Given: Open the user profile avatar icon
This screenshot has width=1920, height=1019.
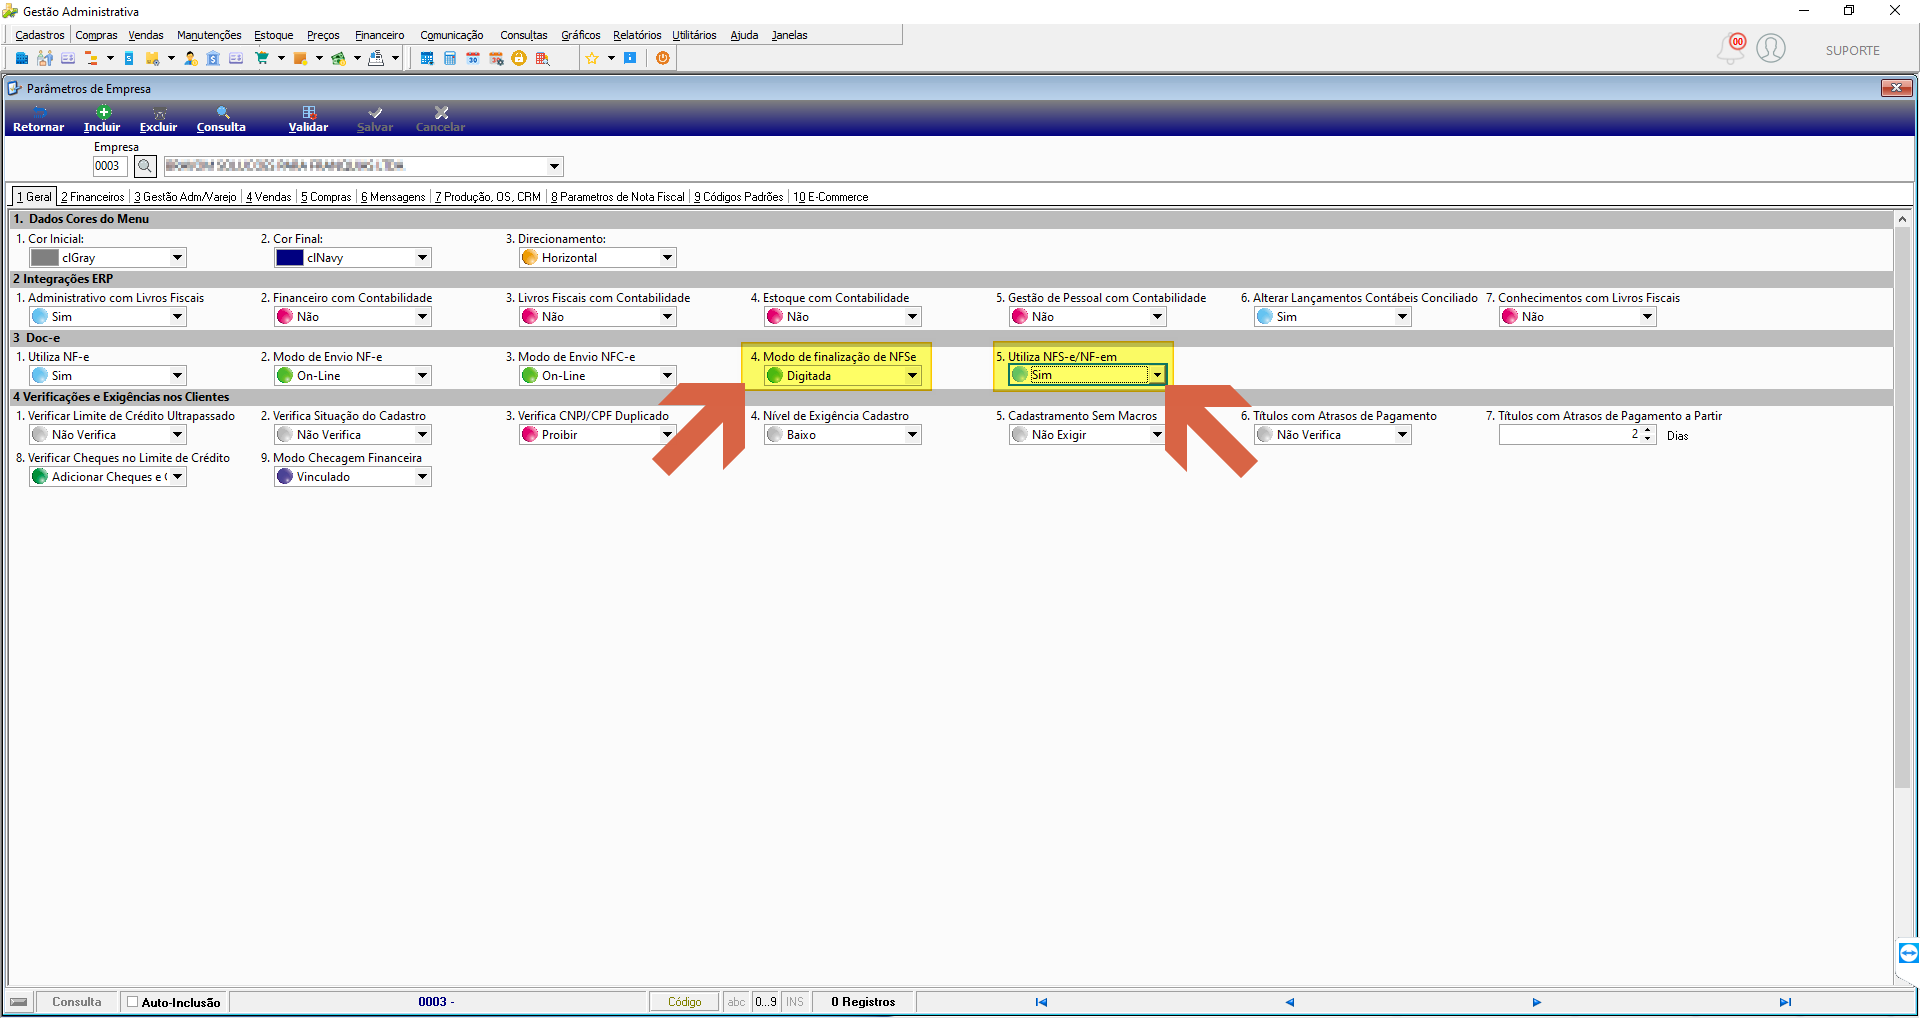Looking at the screenshot, I should click(x=1771, y=48).
